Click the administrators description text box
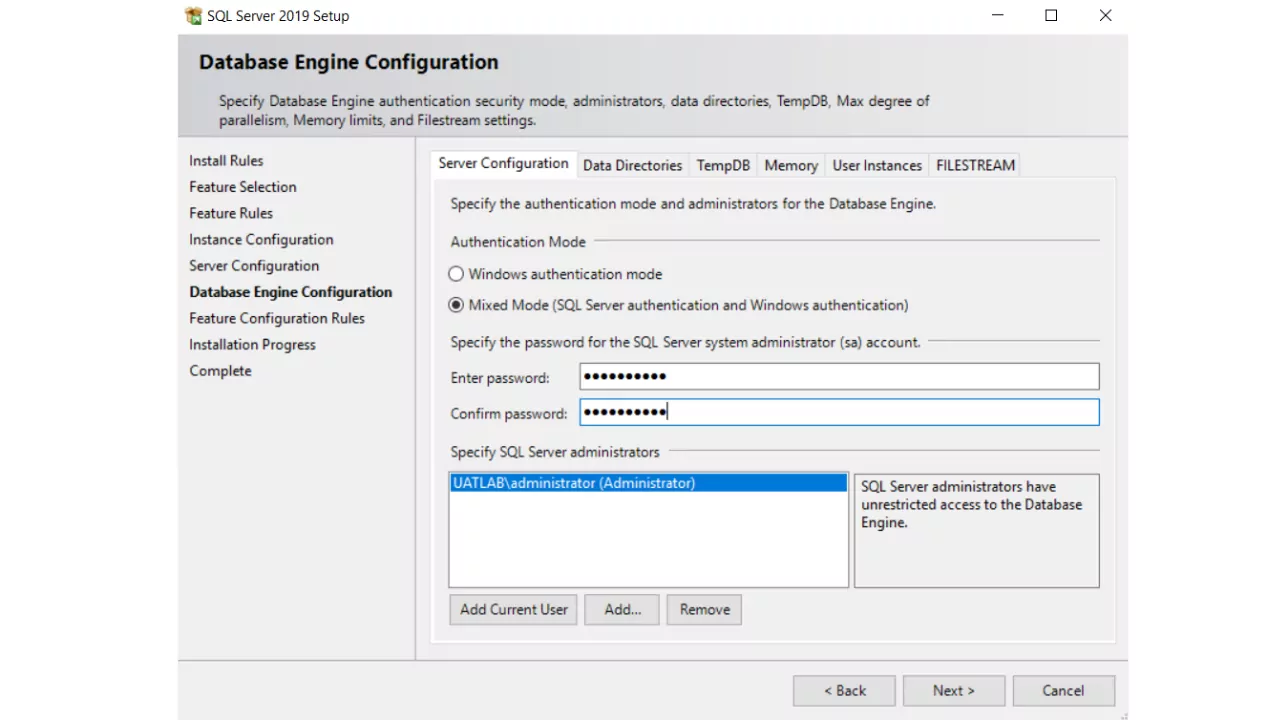This screenshot has height=720, width=1280. click(976, 530)
